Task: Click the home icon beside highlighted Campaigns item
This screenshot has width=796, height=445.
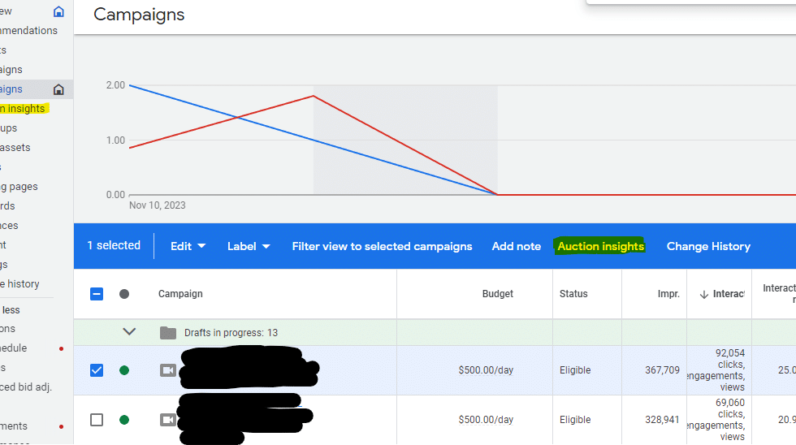Action: (59, 89)
